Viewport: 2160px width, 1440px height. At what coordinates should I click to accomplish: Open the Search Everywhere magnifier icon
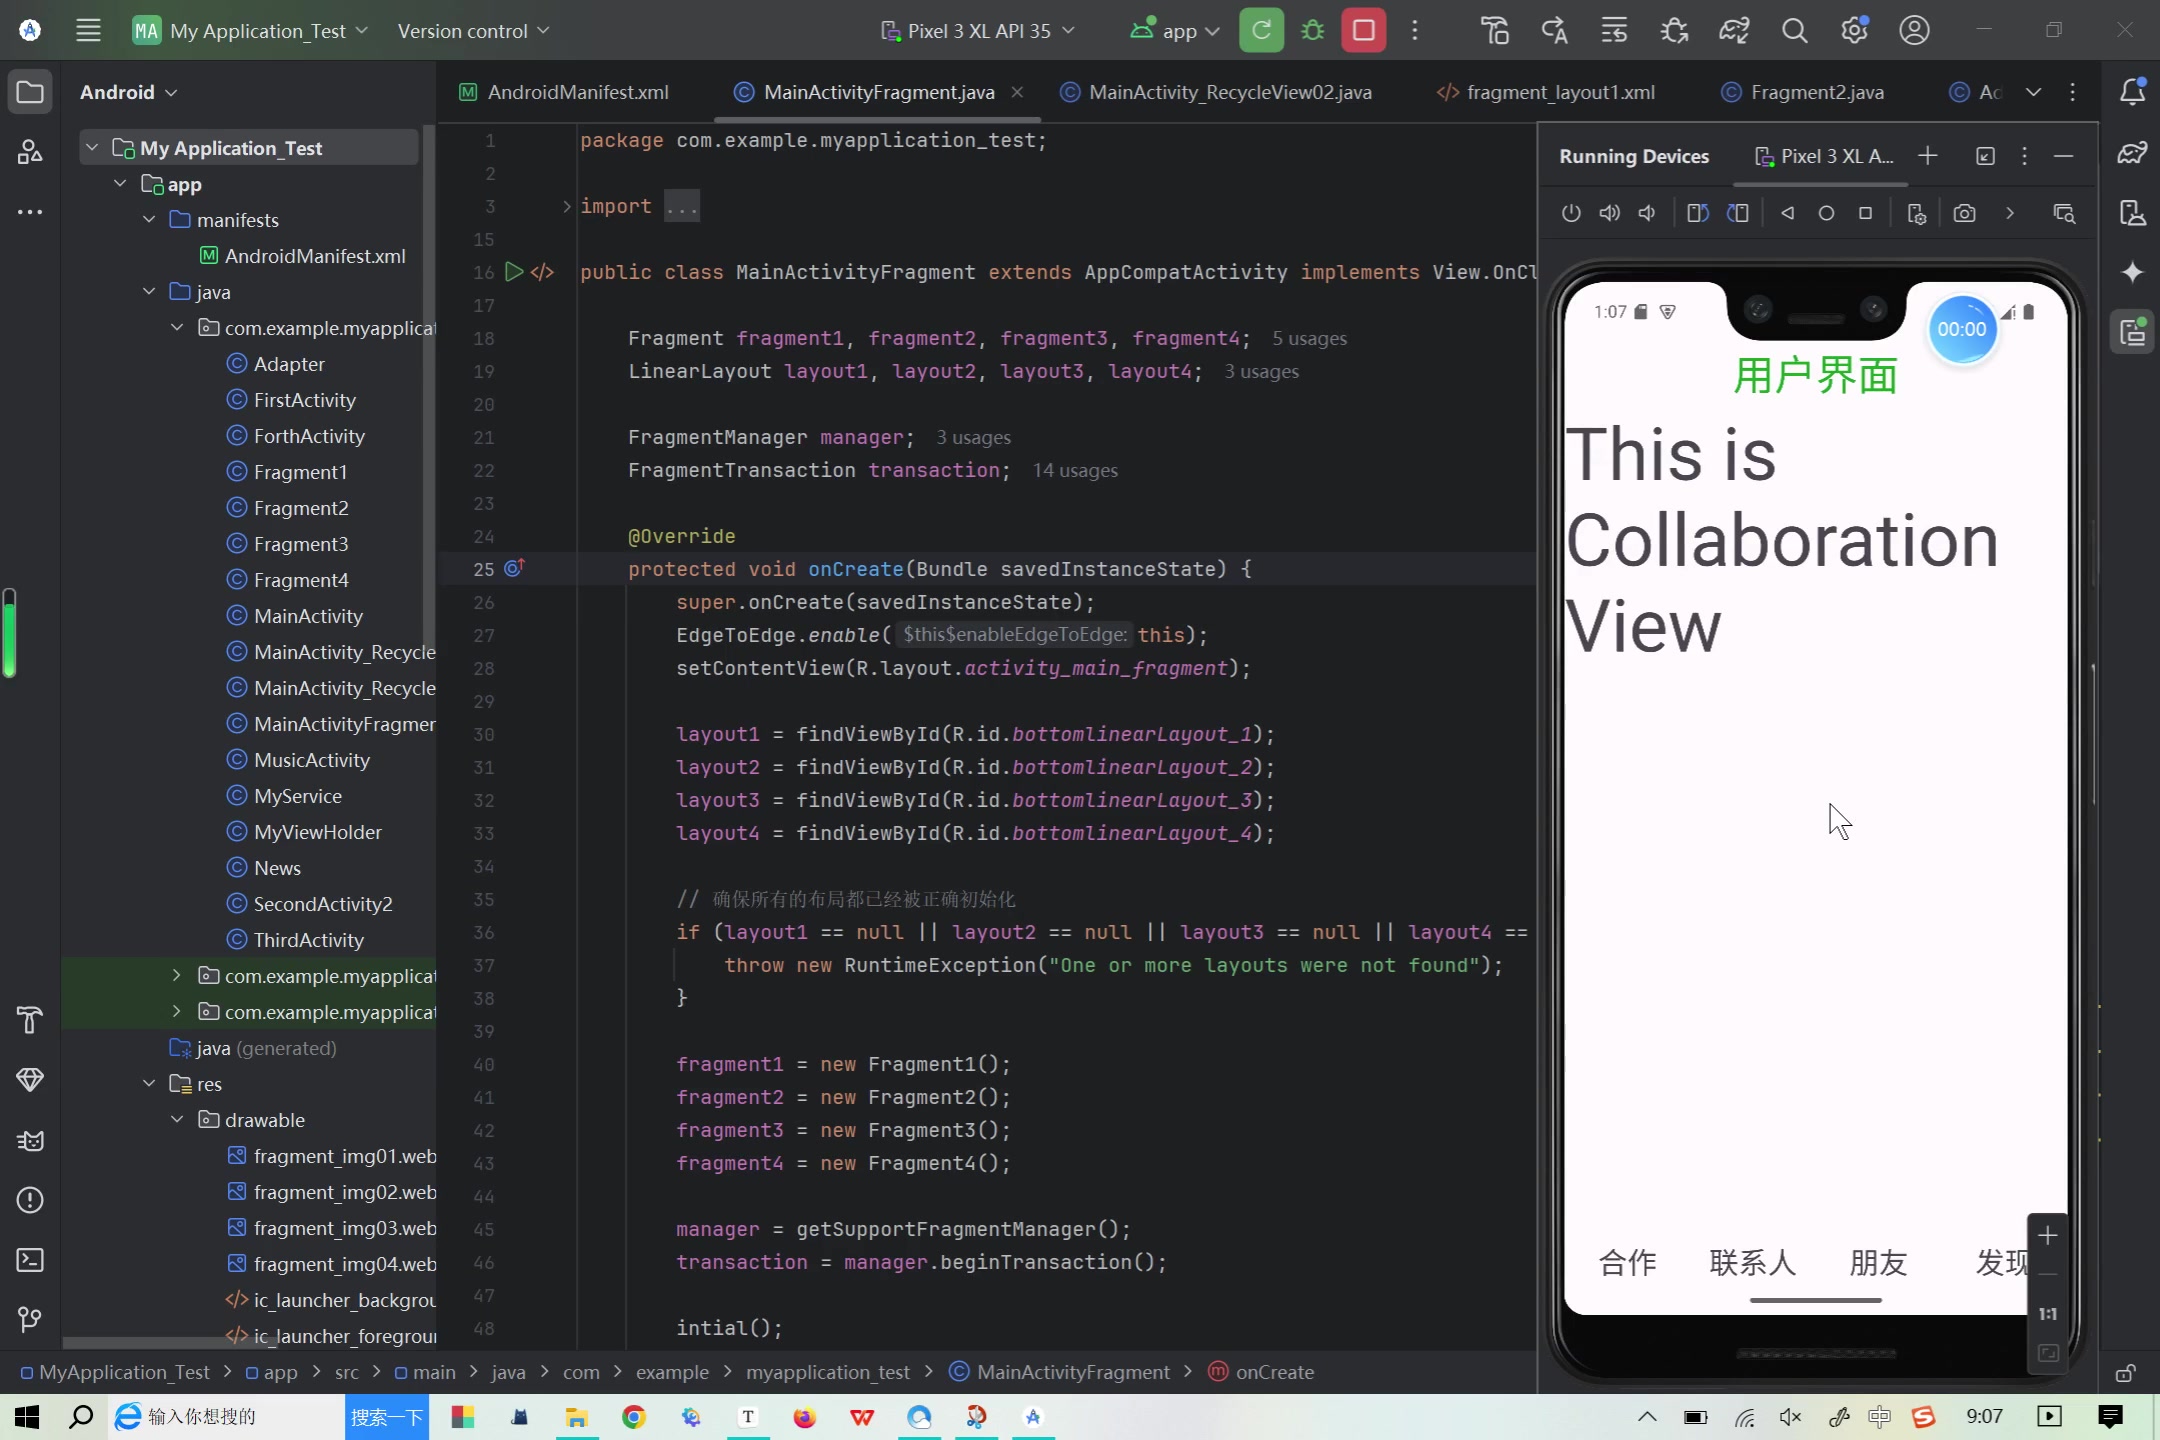pos(1794,30)
